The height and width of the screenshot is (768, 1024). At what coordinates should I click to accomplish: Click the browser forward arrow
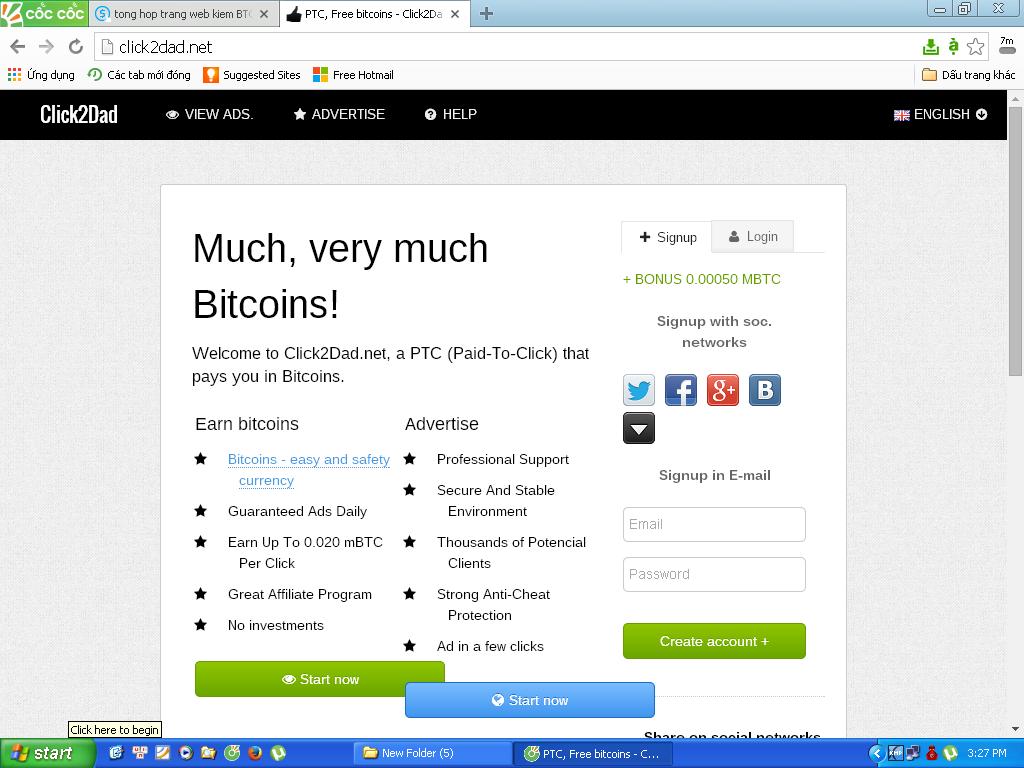point(46,46)
